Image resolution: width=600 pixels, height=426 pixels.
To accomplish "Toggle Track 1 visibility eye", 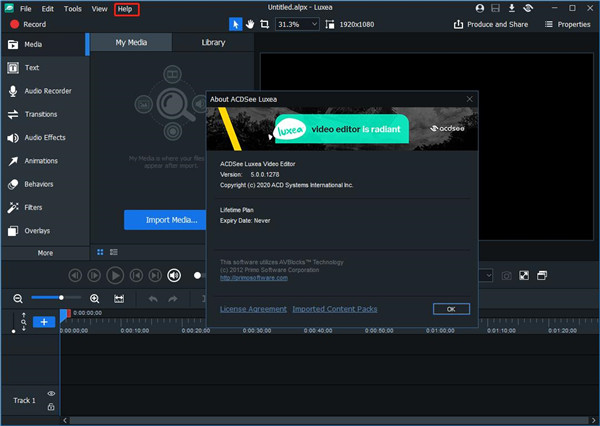I will 51,393.
